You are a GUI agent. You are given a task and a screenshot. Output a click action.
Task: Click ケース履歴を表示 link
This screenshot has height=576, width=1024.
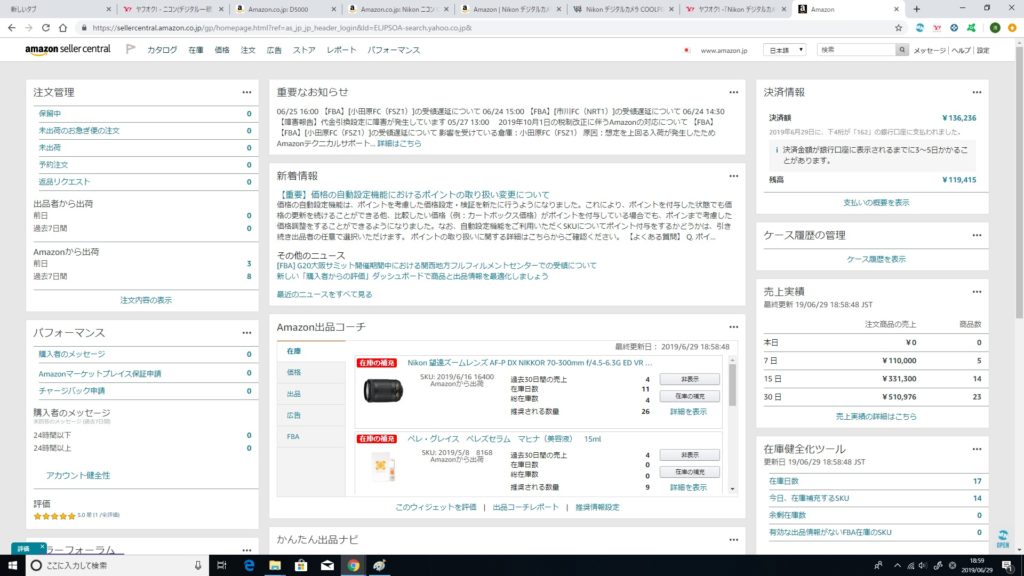876,259
